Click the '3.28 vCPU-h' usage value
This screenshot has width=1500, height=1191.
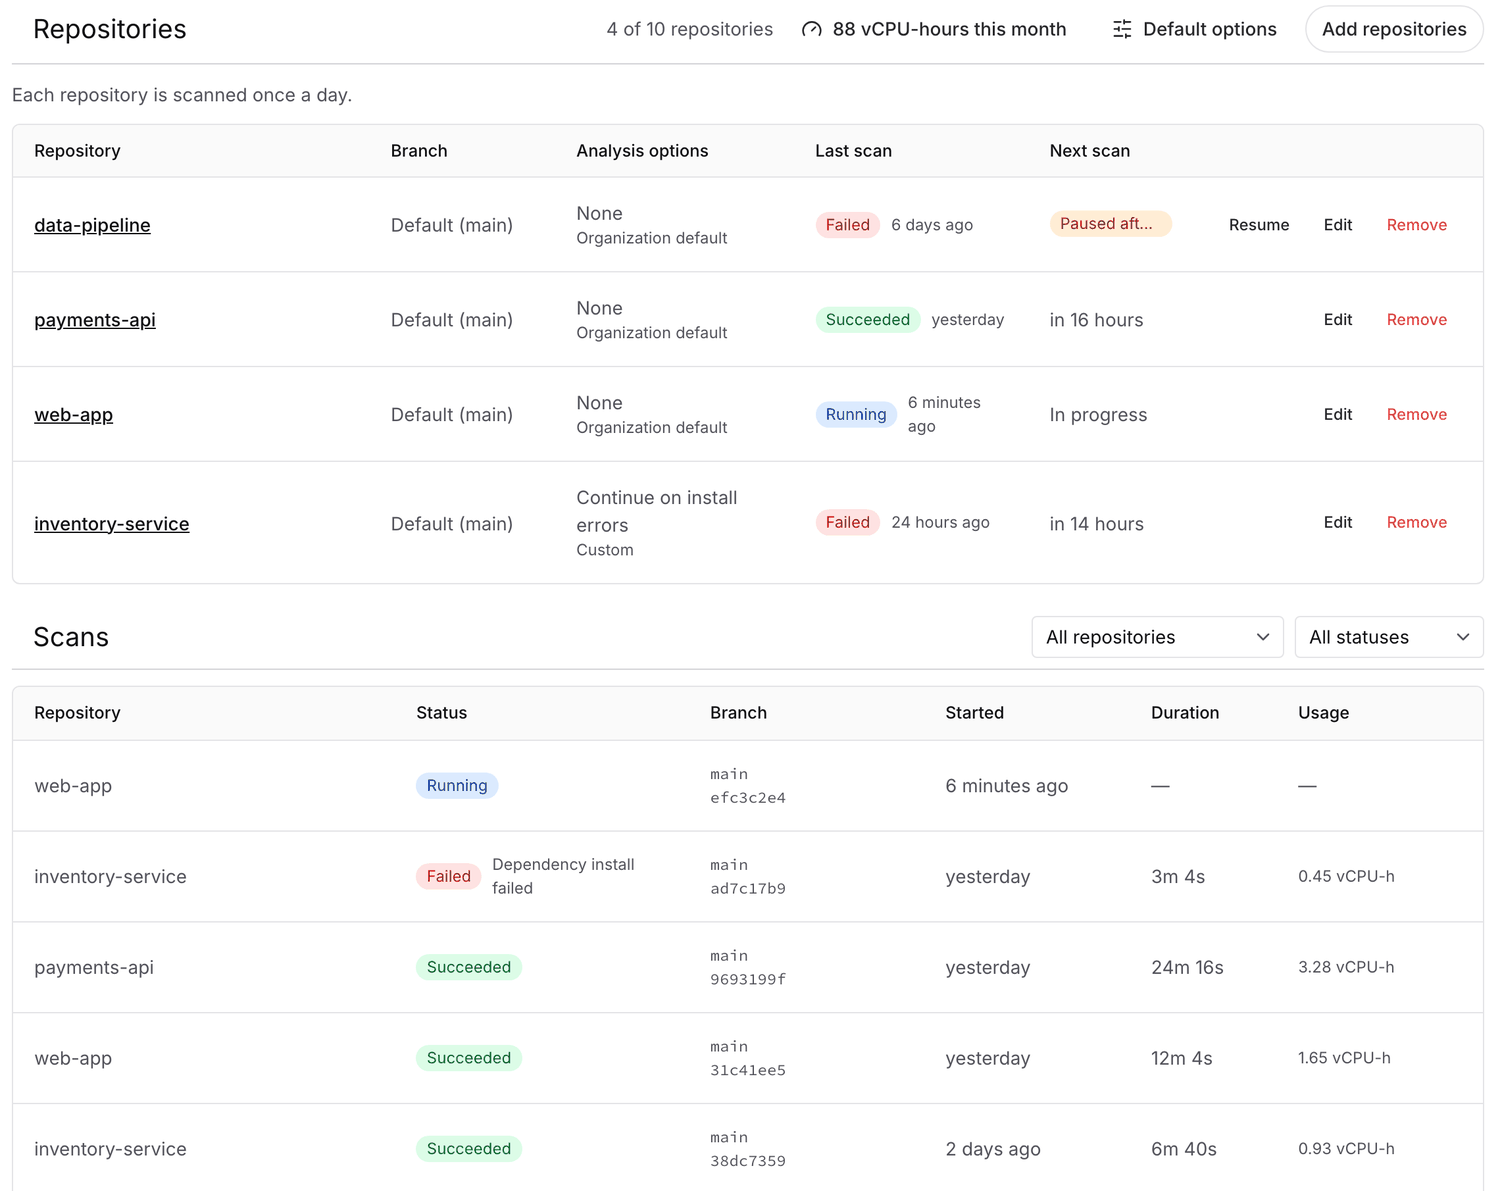(1346, 967)
